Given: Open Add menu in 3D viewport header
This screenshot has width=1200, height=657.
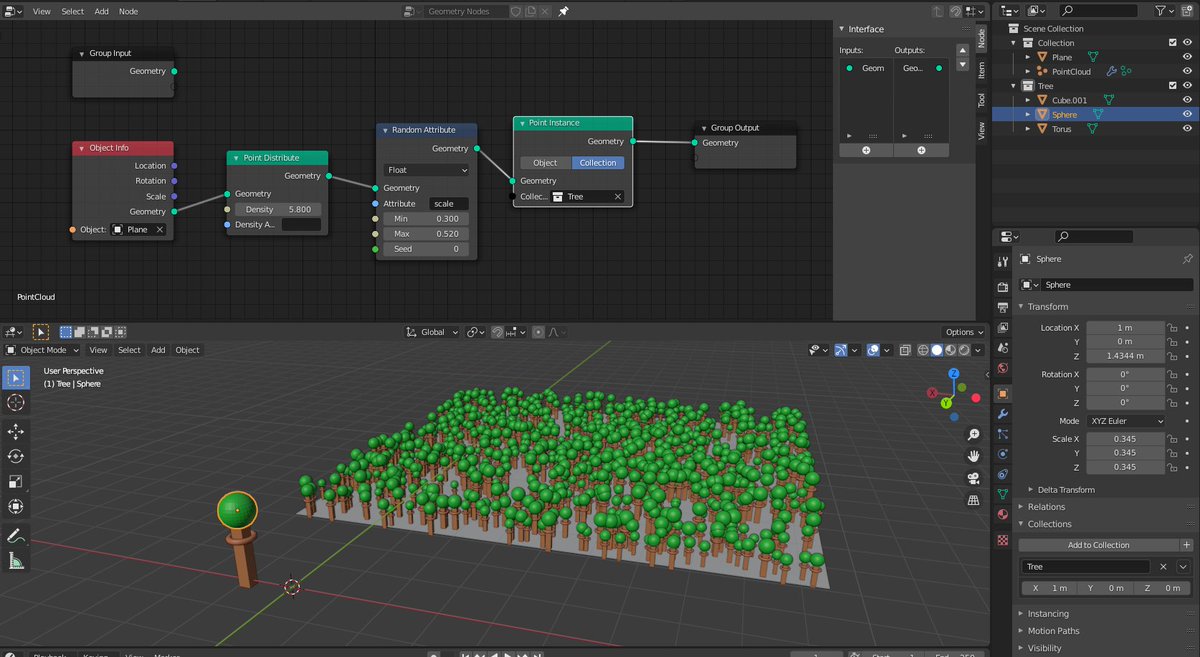Looking at the screenshot, I should click(158, 350).
